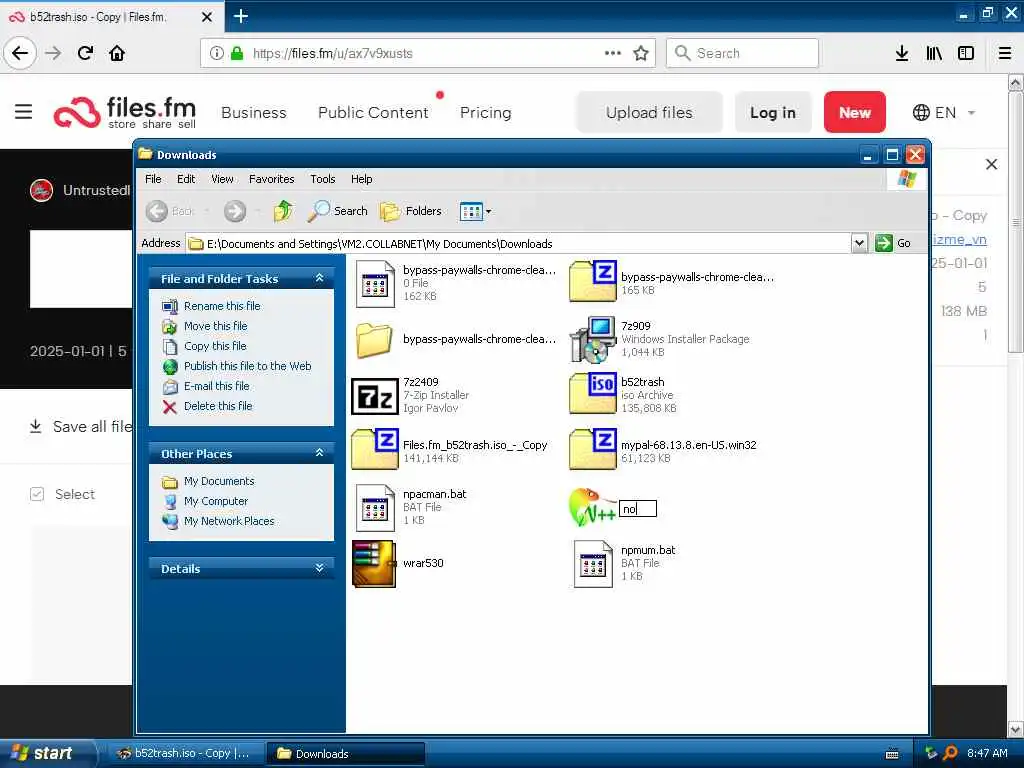This screenshot has width=1024, height=768.
Task: Select the wrar530 WinRAR icon
Action: coord(374,564)
